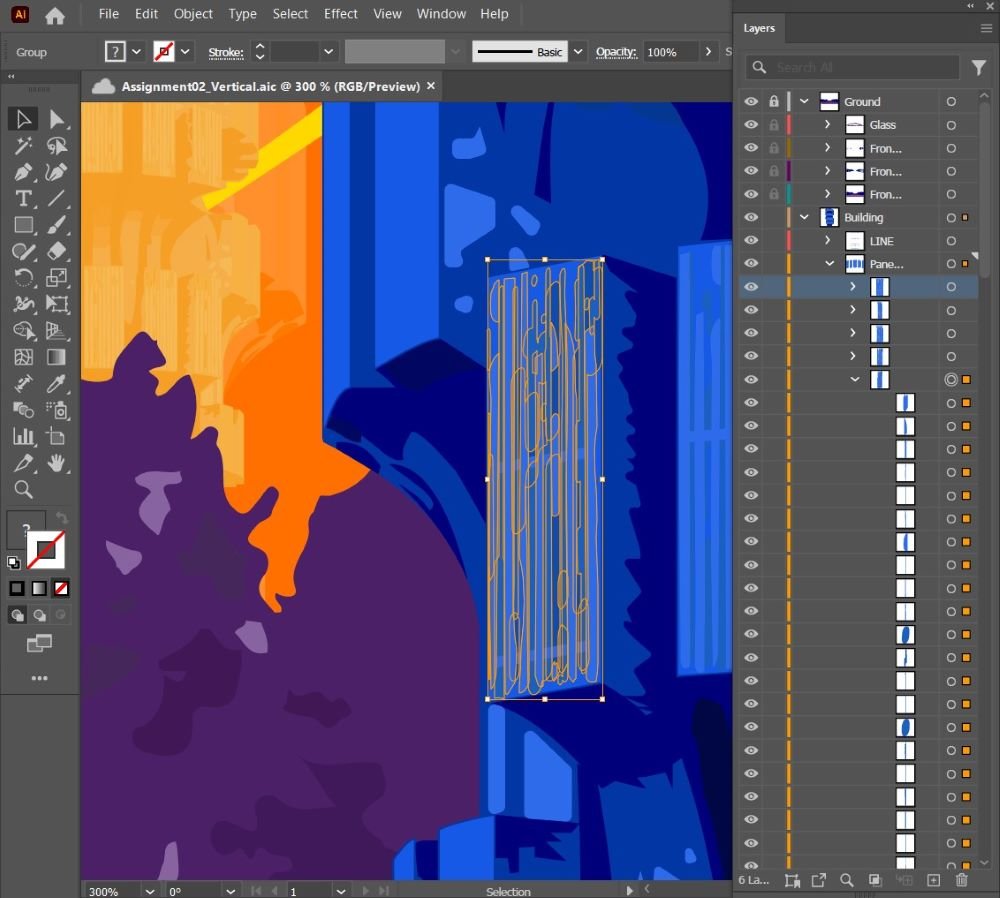Open the Effect menu
This screenshot has height=898, width=1000.
click(340, 14)
